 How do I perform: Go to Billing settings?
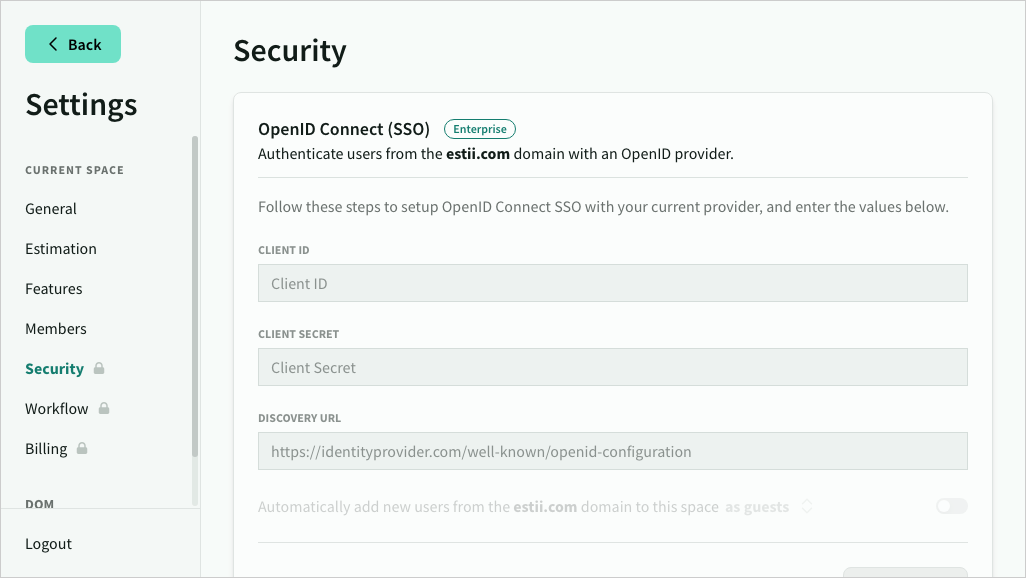(46, 449)
